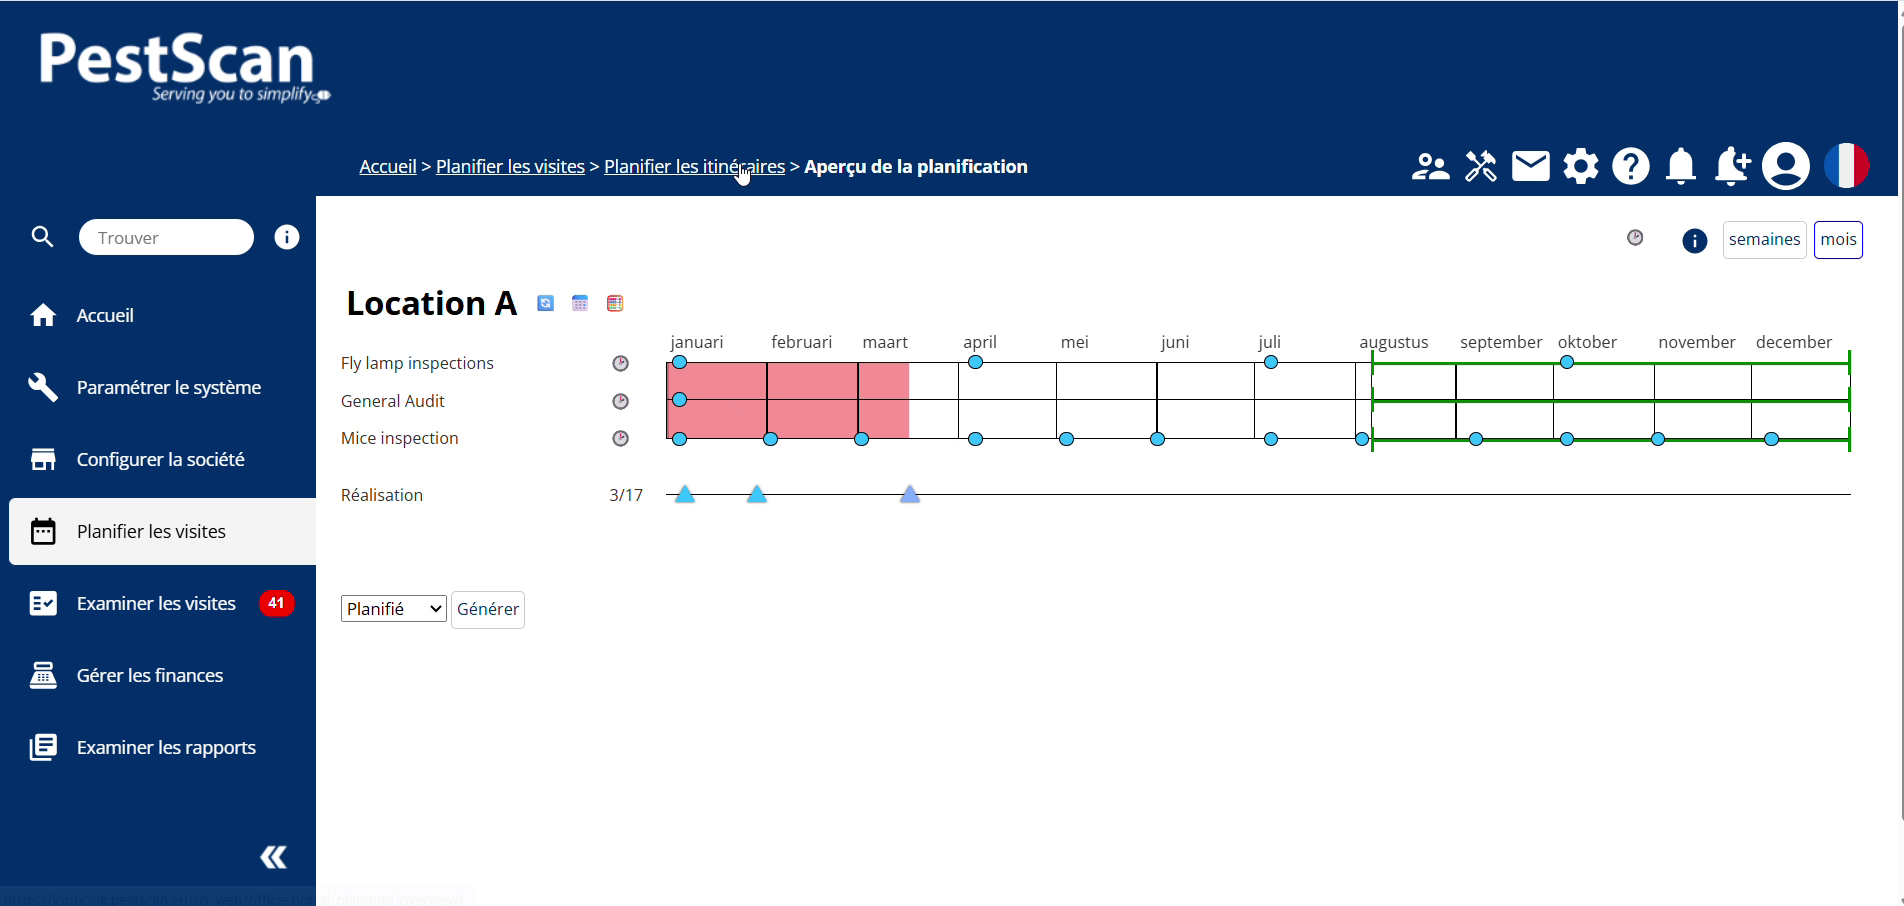Open the info icon beside the Trouver field

tap(287, 237)
